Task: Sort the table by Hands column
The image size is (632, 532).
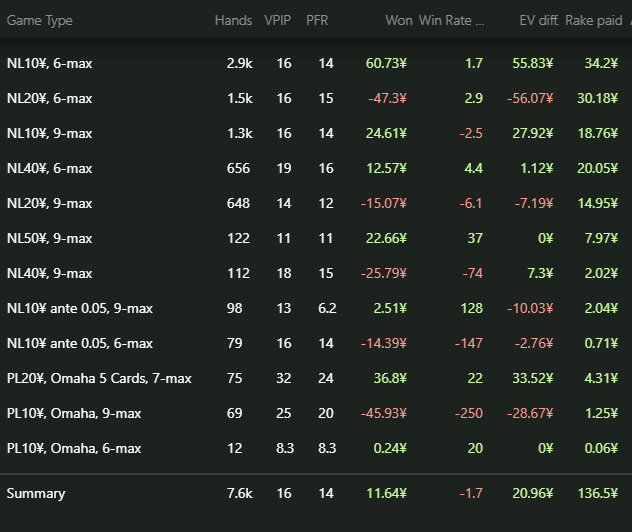Action: pyautogui.click(x=233, y=20)
